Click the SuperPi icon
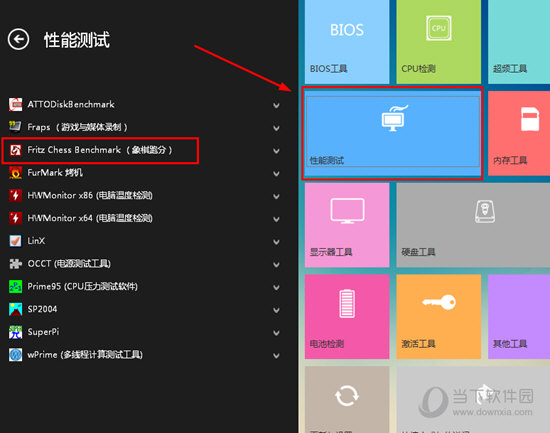The height and width of the screenshot is (433, 550). (x=15, y=332)
